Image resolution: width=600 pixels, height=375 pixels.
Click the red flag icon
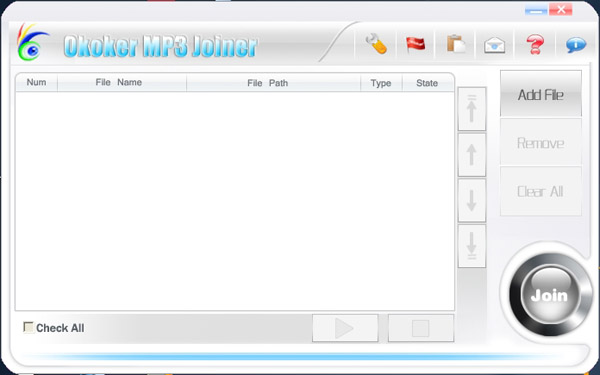pos(416,44)
